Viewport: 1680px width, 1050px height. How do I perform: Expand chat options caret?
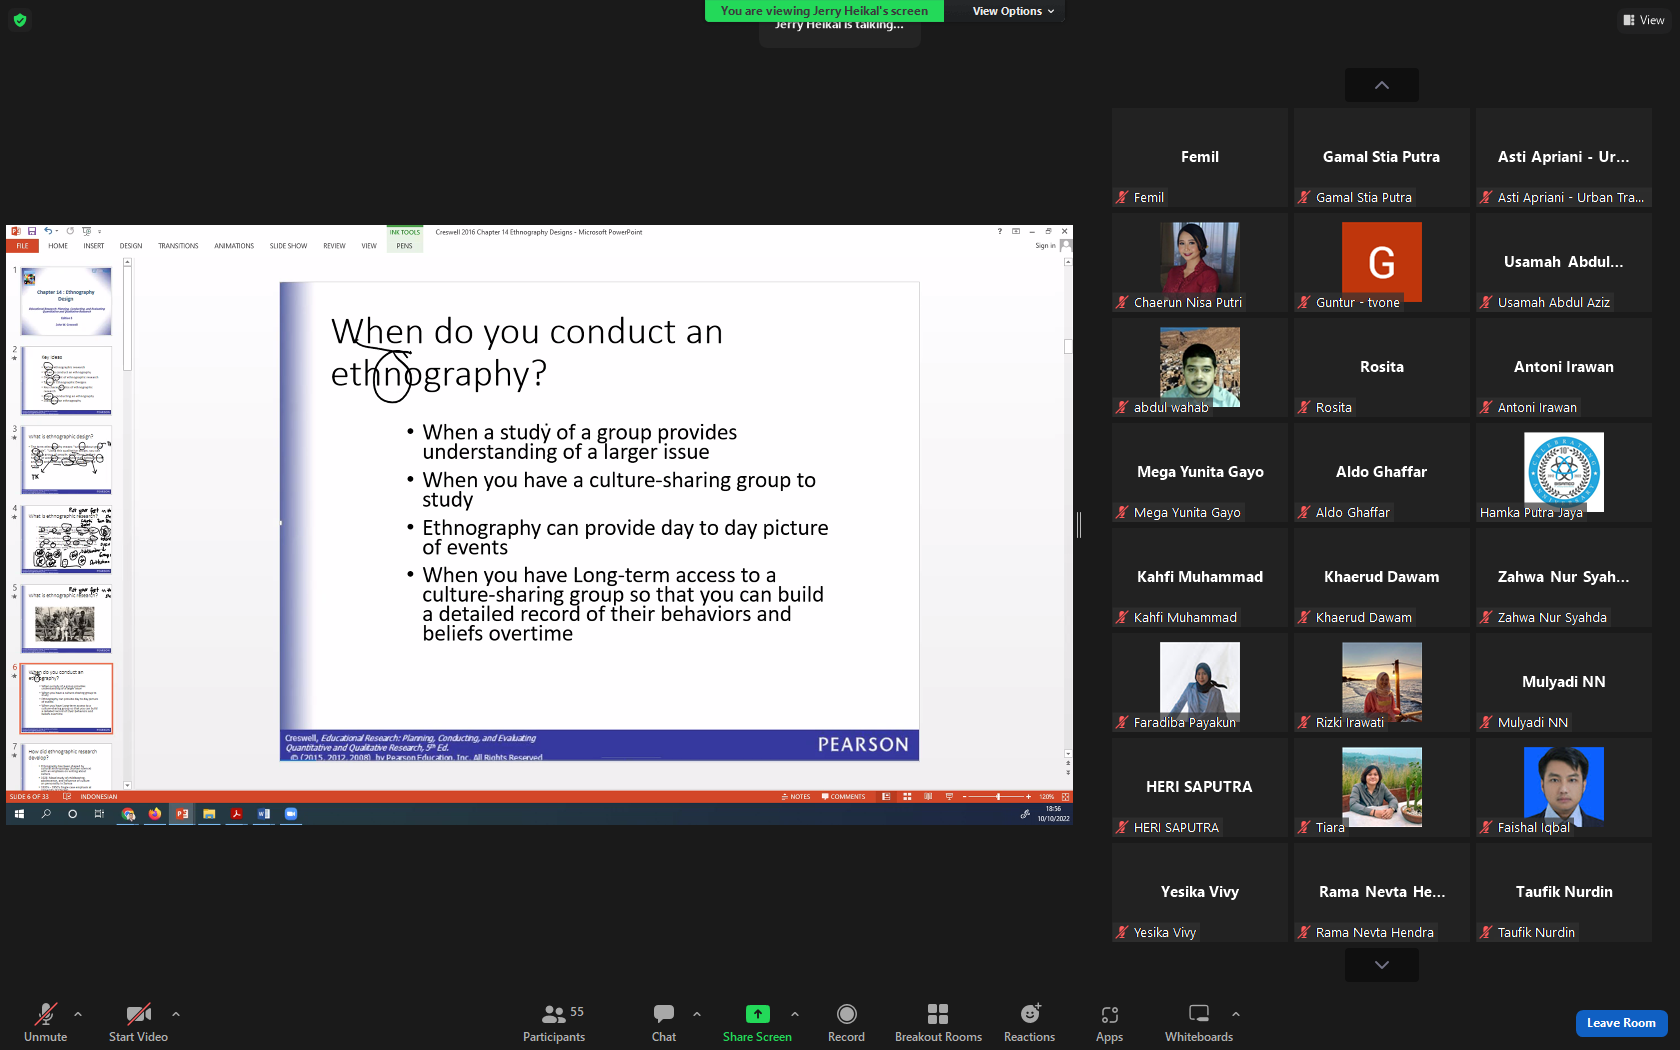[x=697, y=1014]
